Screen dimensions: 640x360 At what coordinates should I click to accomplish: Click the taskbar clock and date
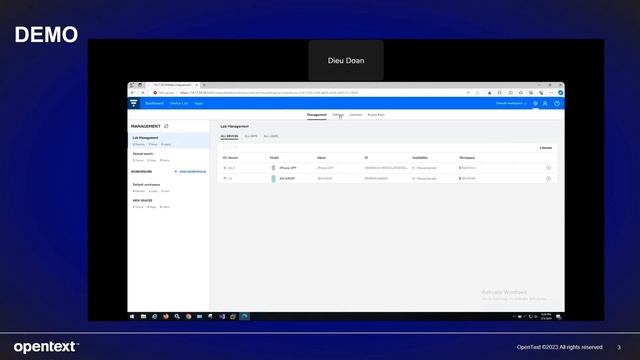tap(546, 316)
